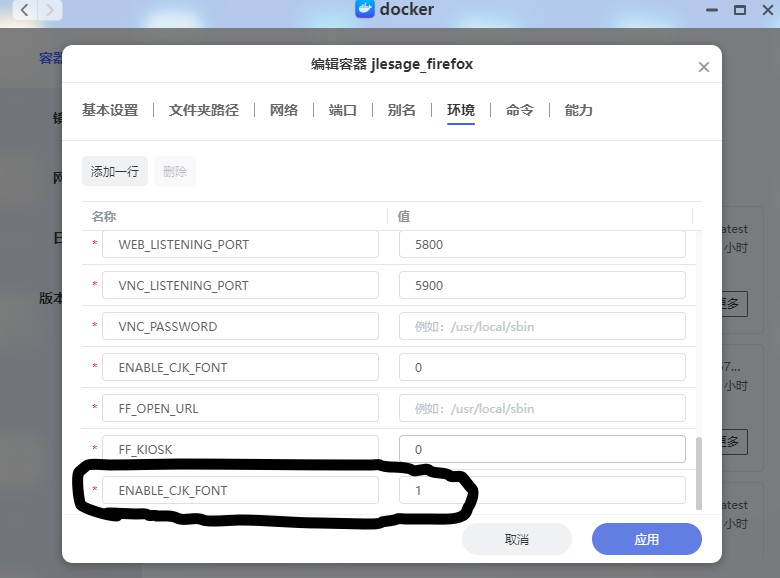This screenshot has height=578, width=780.
Task: Click the environment list vertical scrollbar
Action: (699, 474)
